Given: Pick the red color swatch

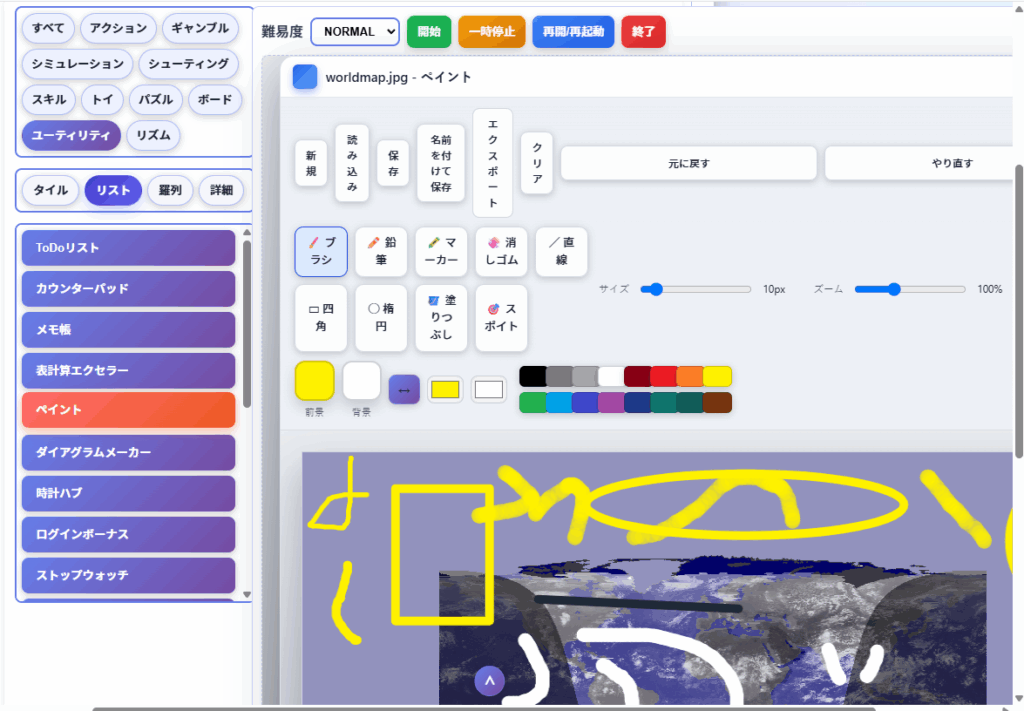Looking at the screenshot, I should coord(663,376).
